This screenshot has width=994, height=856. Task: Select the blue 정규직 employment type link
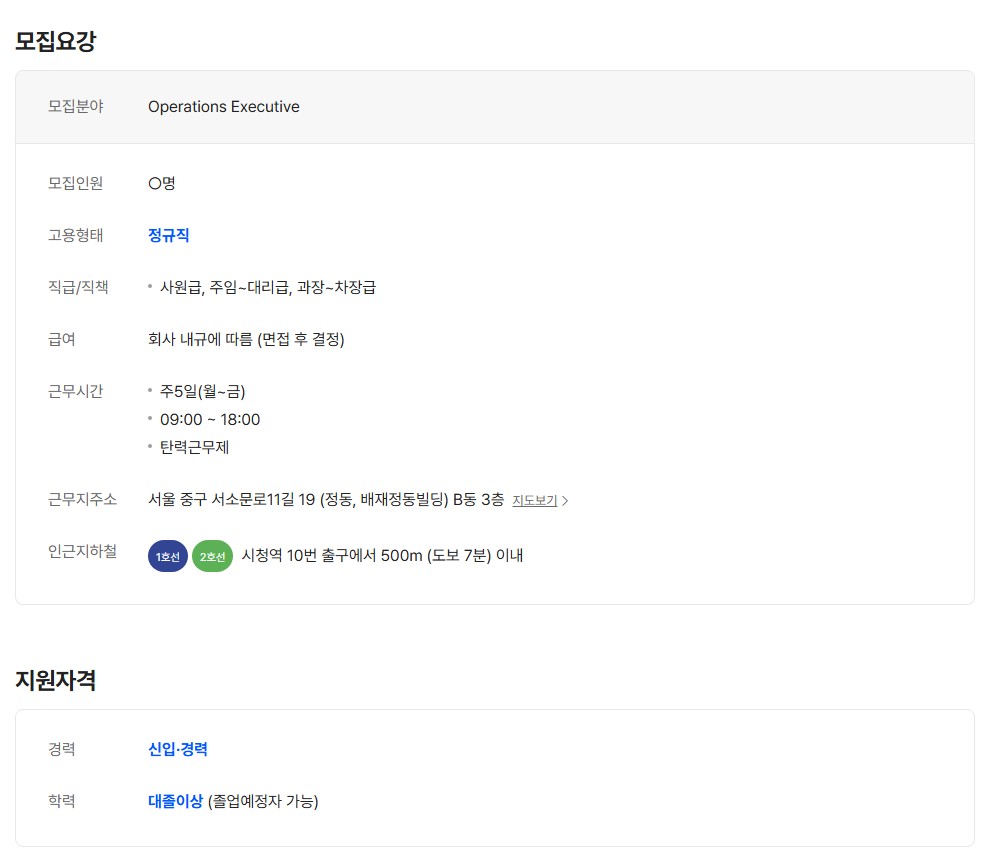(168, 236)
